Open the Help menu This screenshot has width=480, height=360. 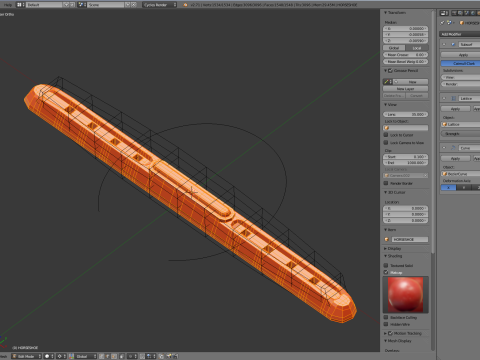8,5
